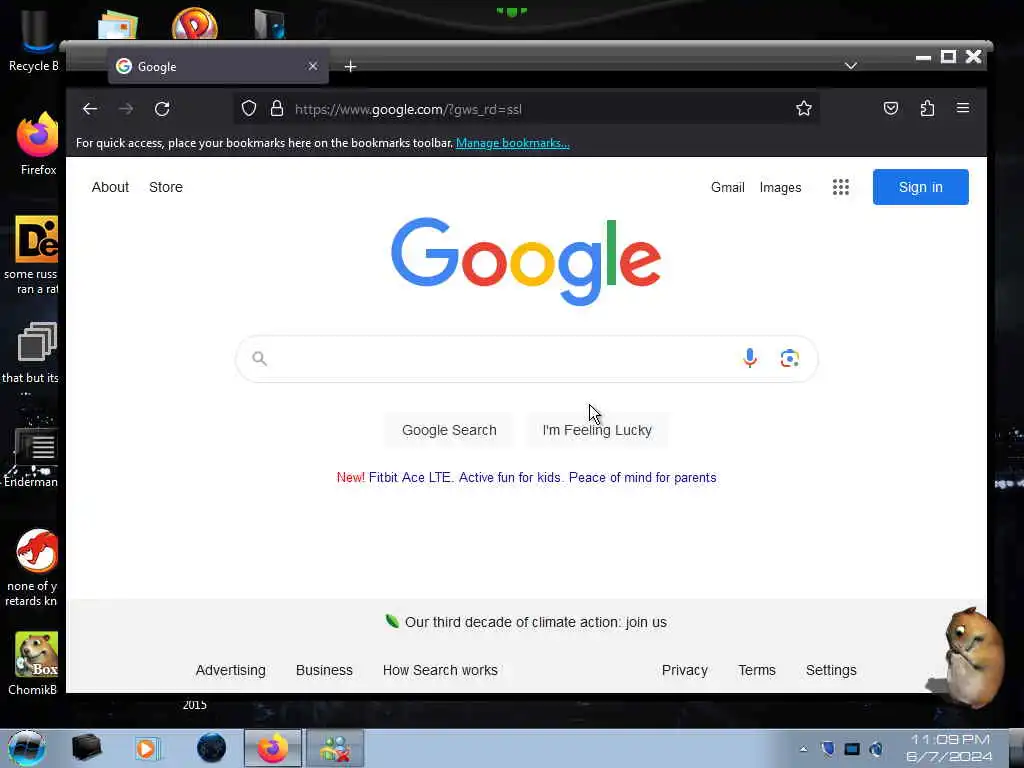Open the dark globe taskbar icon
Screen dimensions: 1024x768
(211, 748)
